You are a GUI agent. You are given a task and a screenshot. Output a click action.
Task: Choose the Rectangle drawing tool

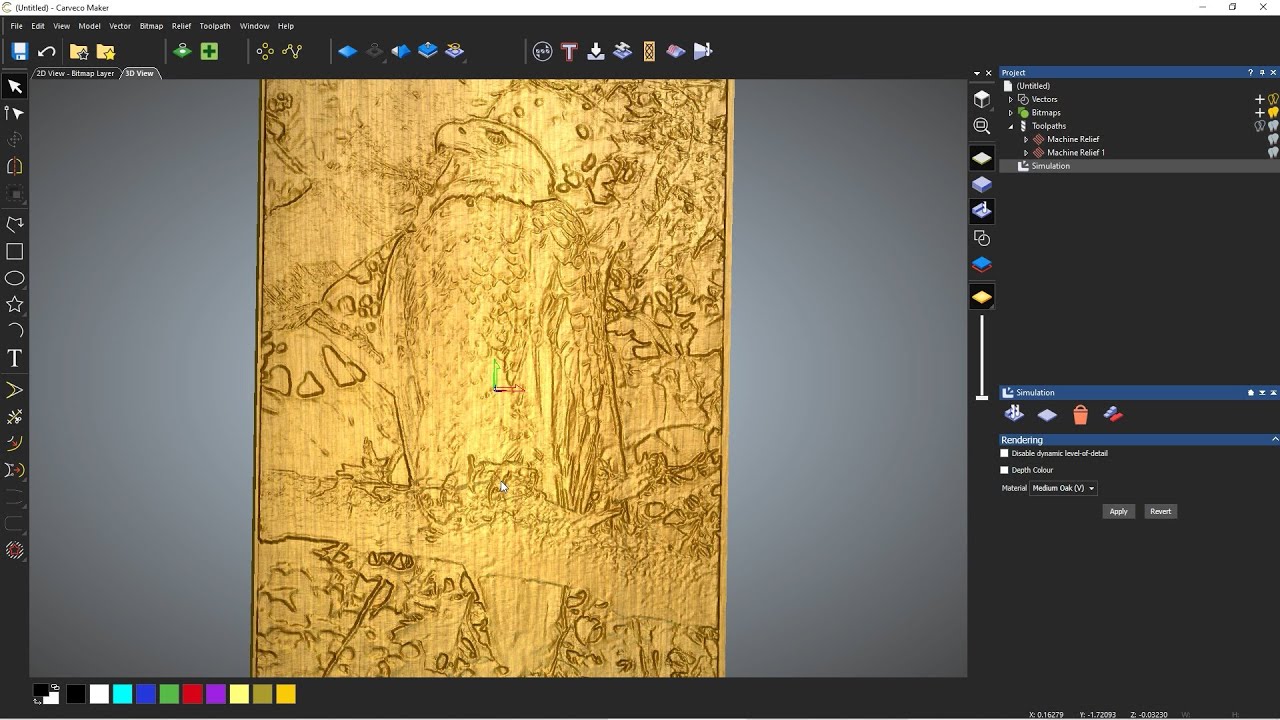tap(15, 251)
